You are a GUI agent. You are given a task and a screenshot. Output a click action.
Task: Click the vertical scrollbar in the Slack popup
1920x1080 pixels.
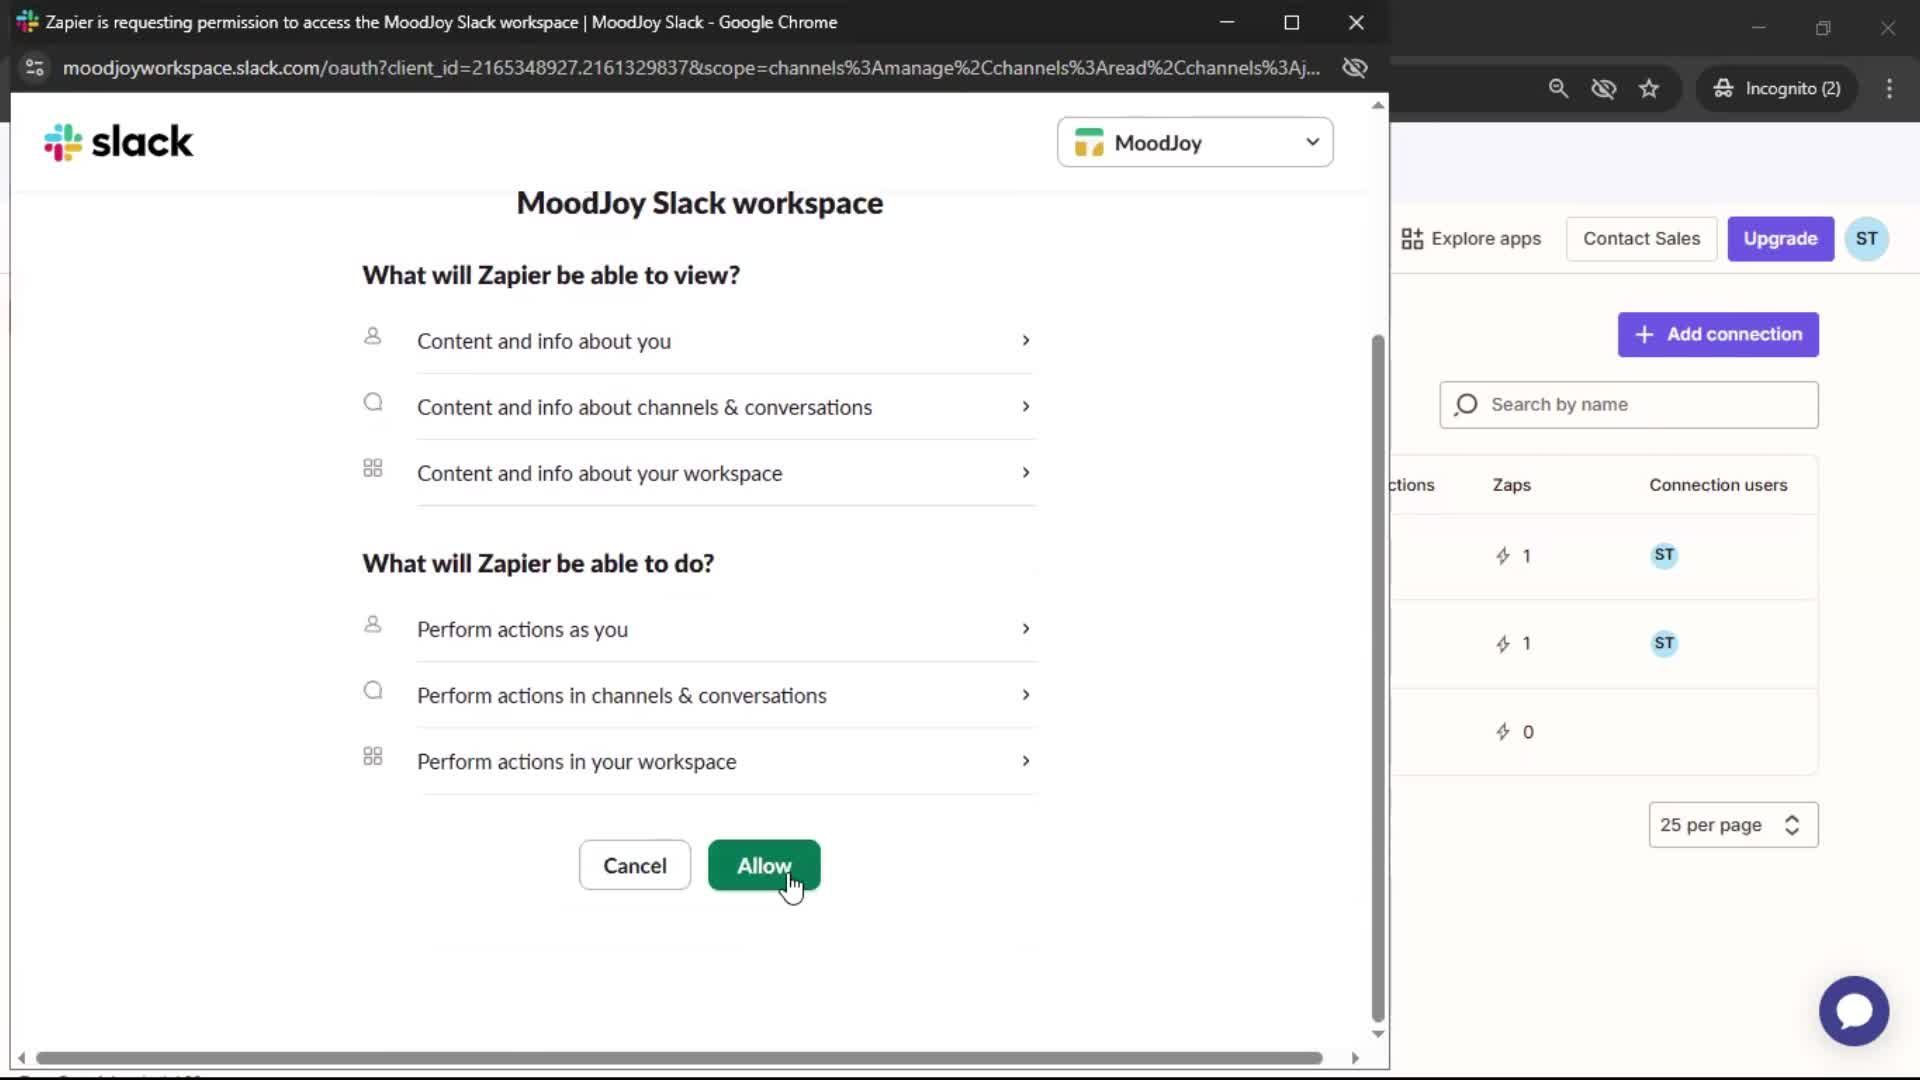(x=1378, y=677)
